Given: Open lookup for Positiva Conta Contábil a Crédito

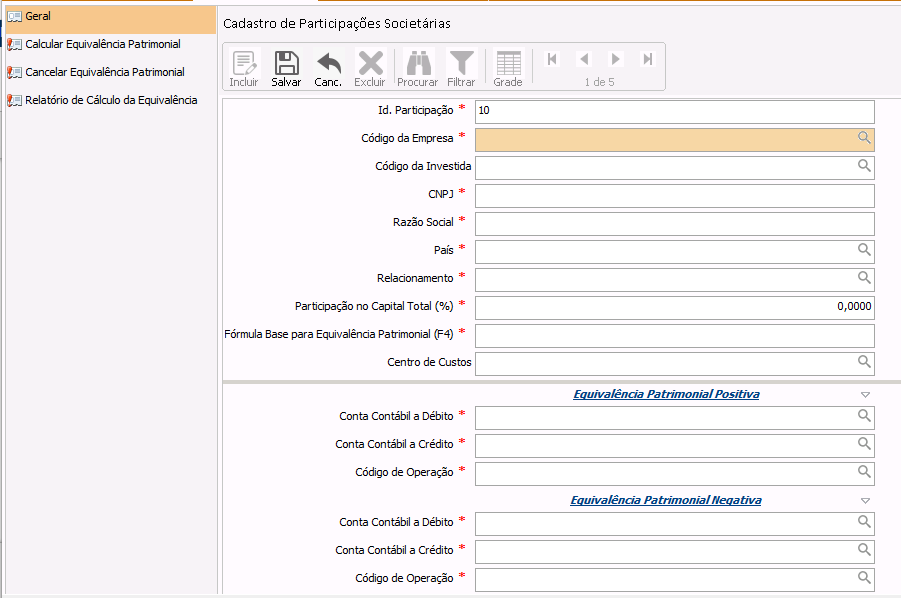Looking at the screenshot, I should pyautogui.click(x=864, y=443).
